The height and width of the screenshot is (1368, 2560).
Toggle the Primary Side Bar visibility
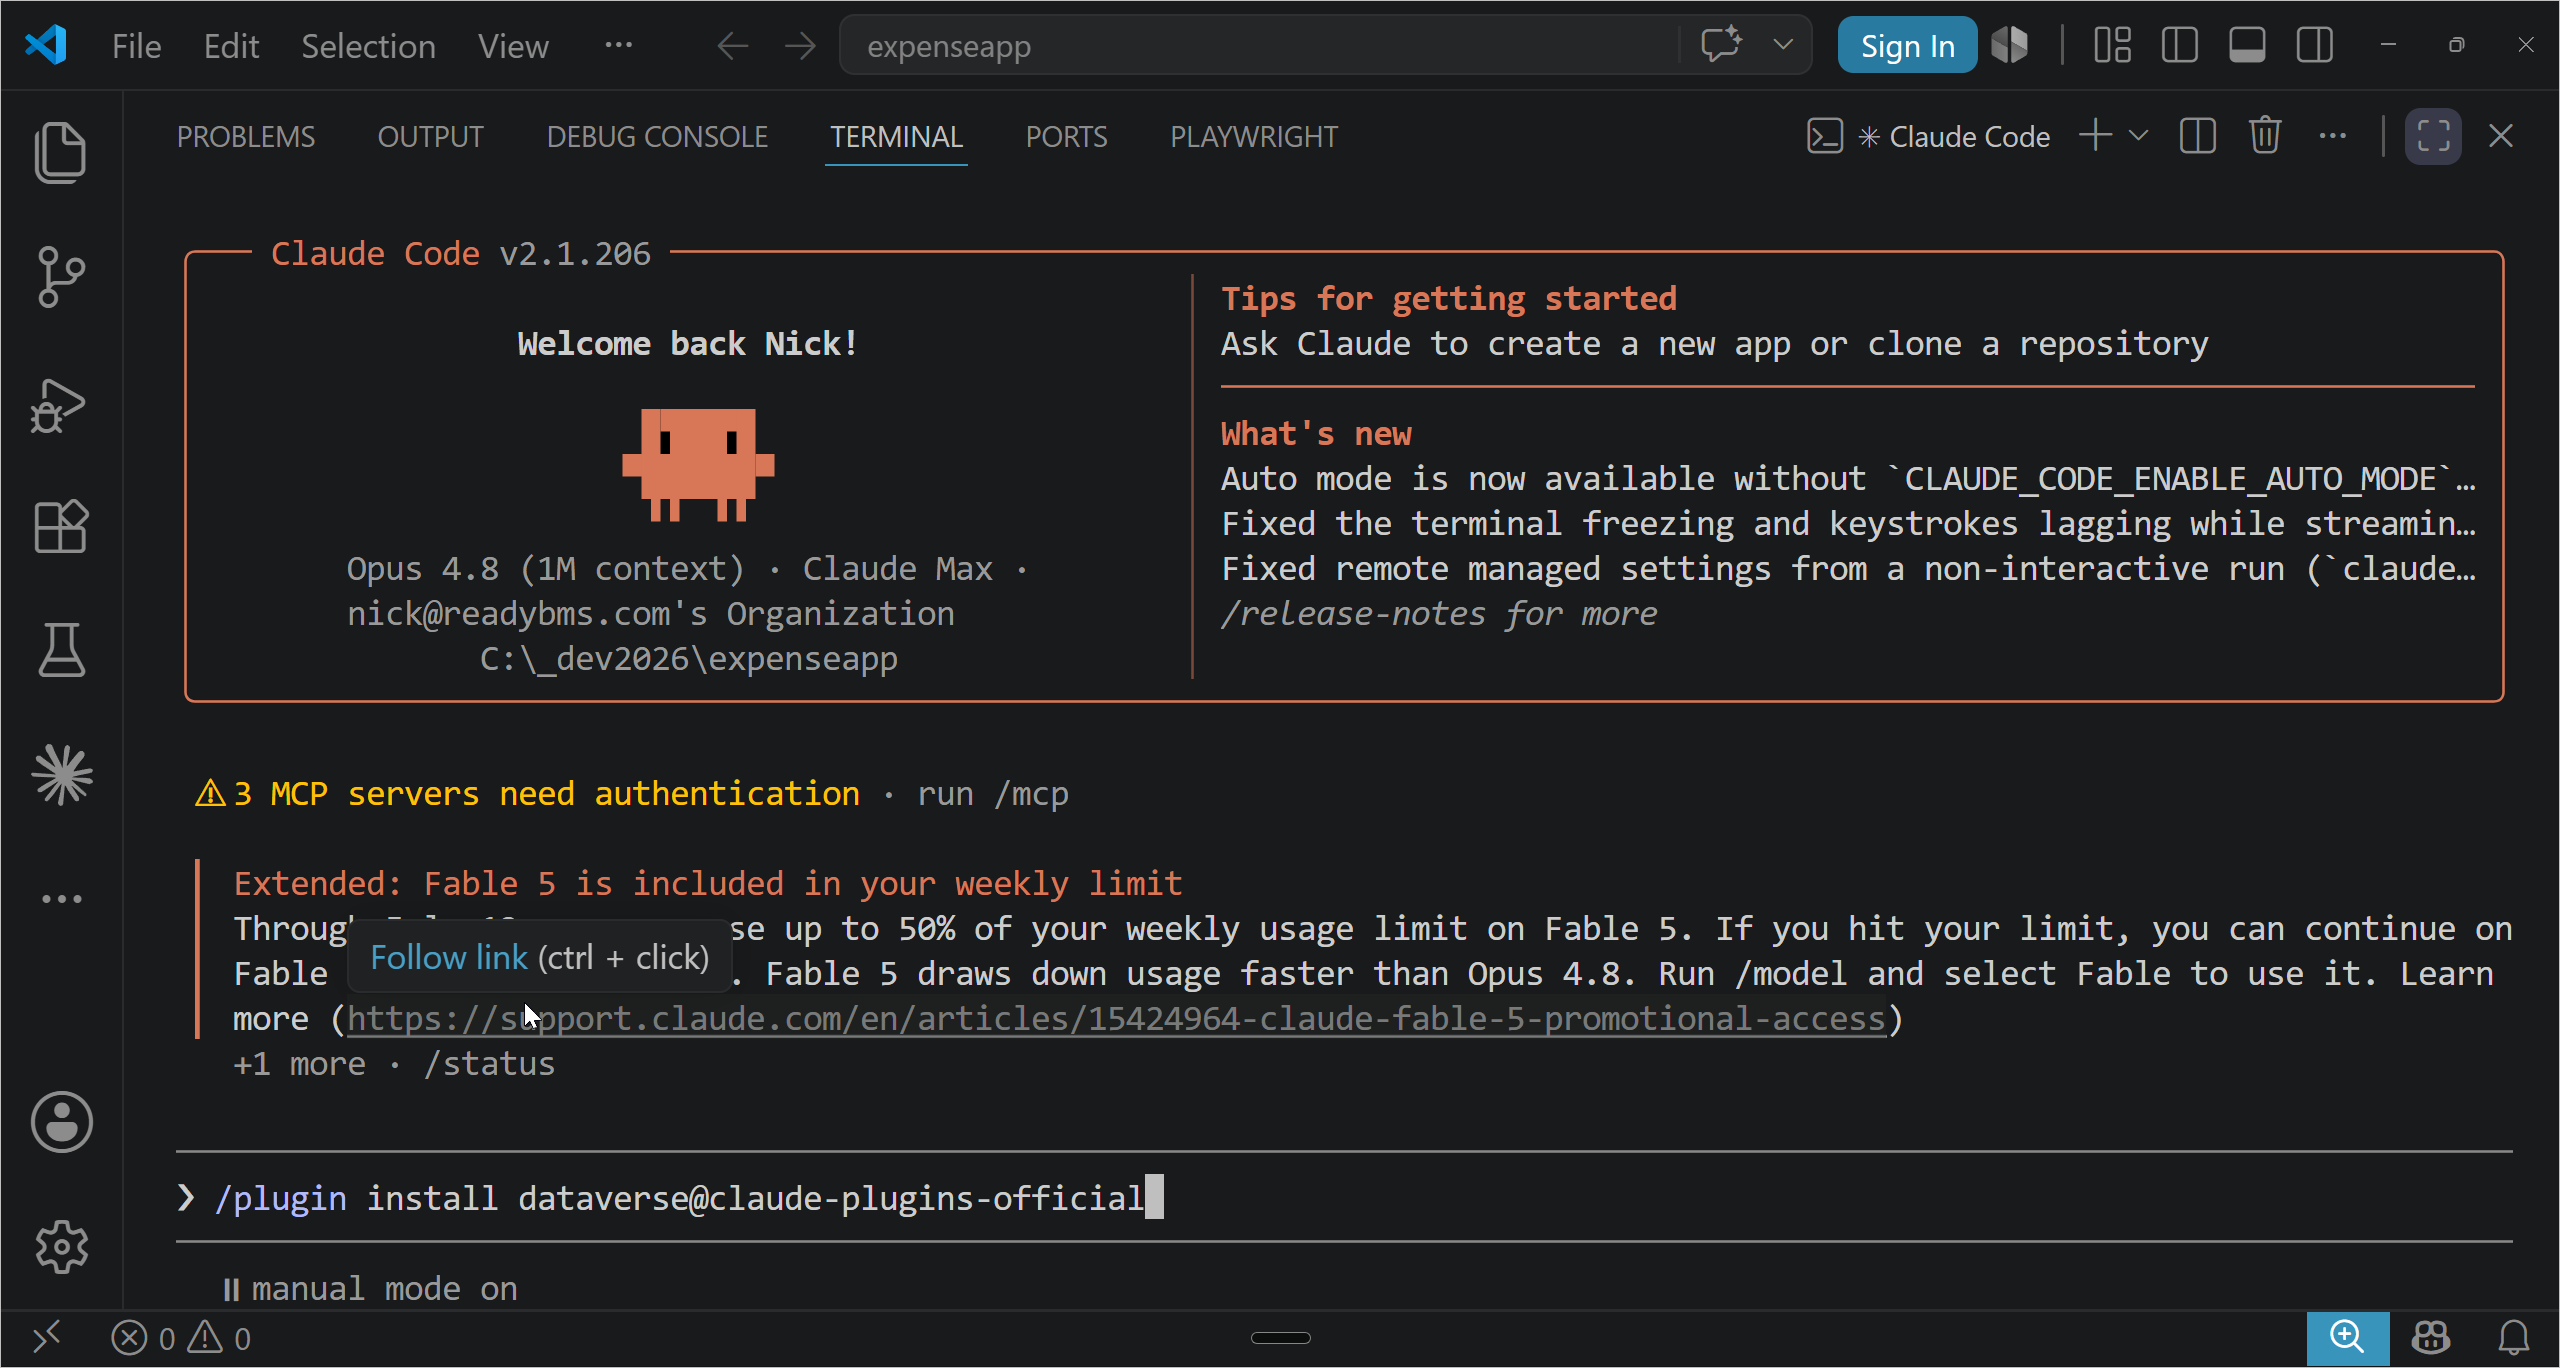click(2179, 45)
